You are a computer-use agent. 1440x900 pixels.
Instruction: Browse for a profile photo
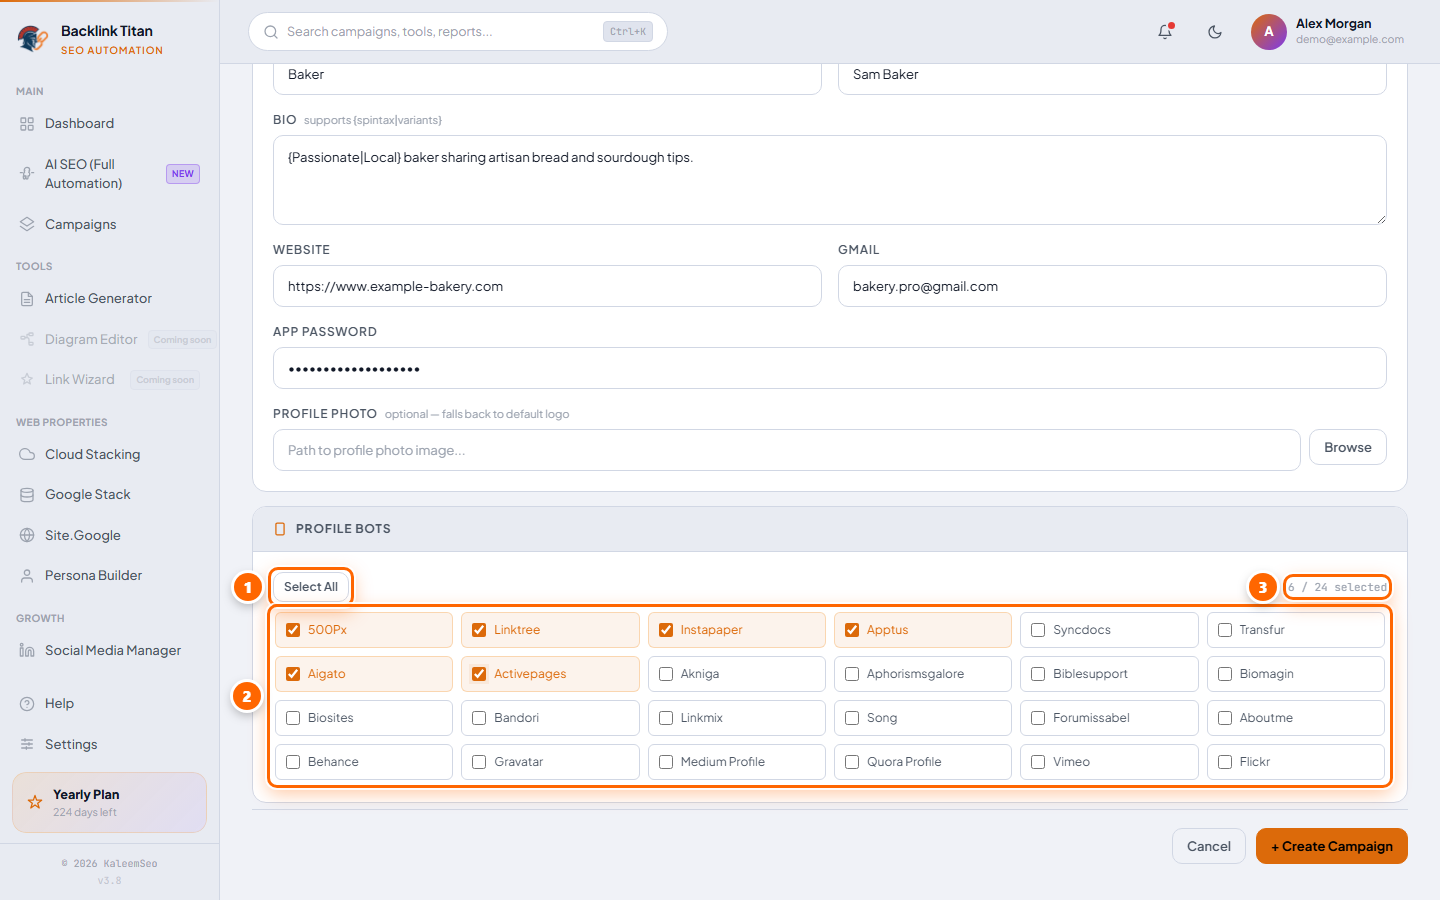[1348, 447]
